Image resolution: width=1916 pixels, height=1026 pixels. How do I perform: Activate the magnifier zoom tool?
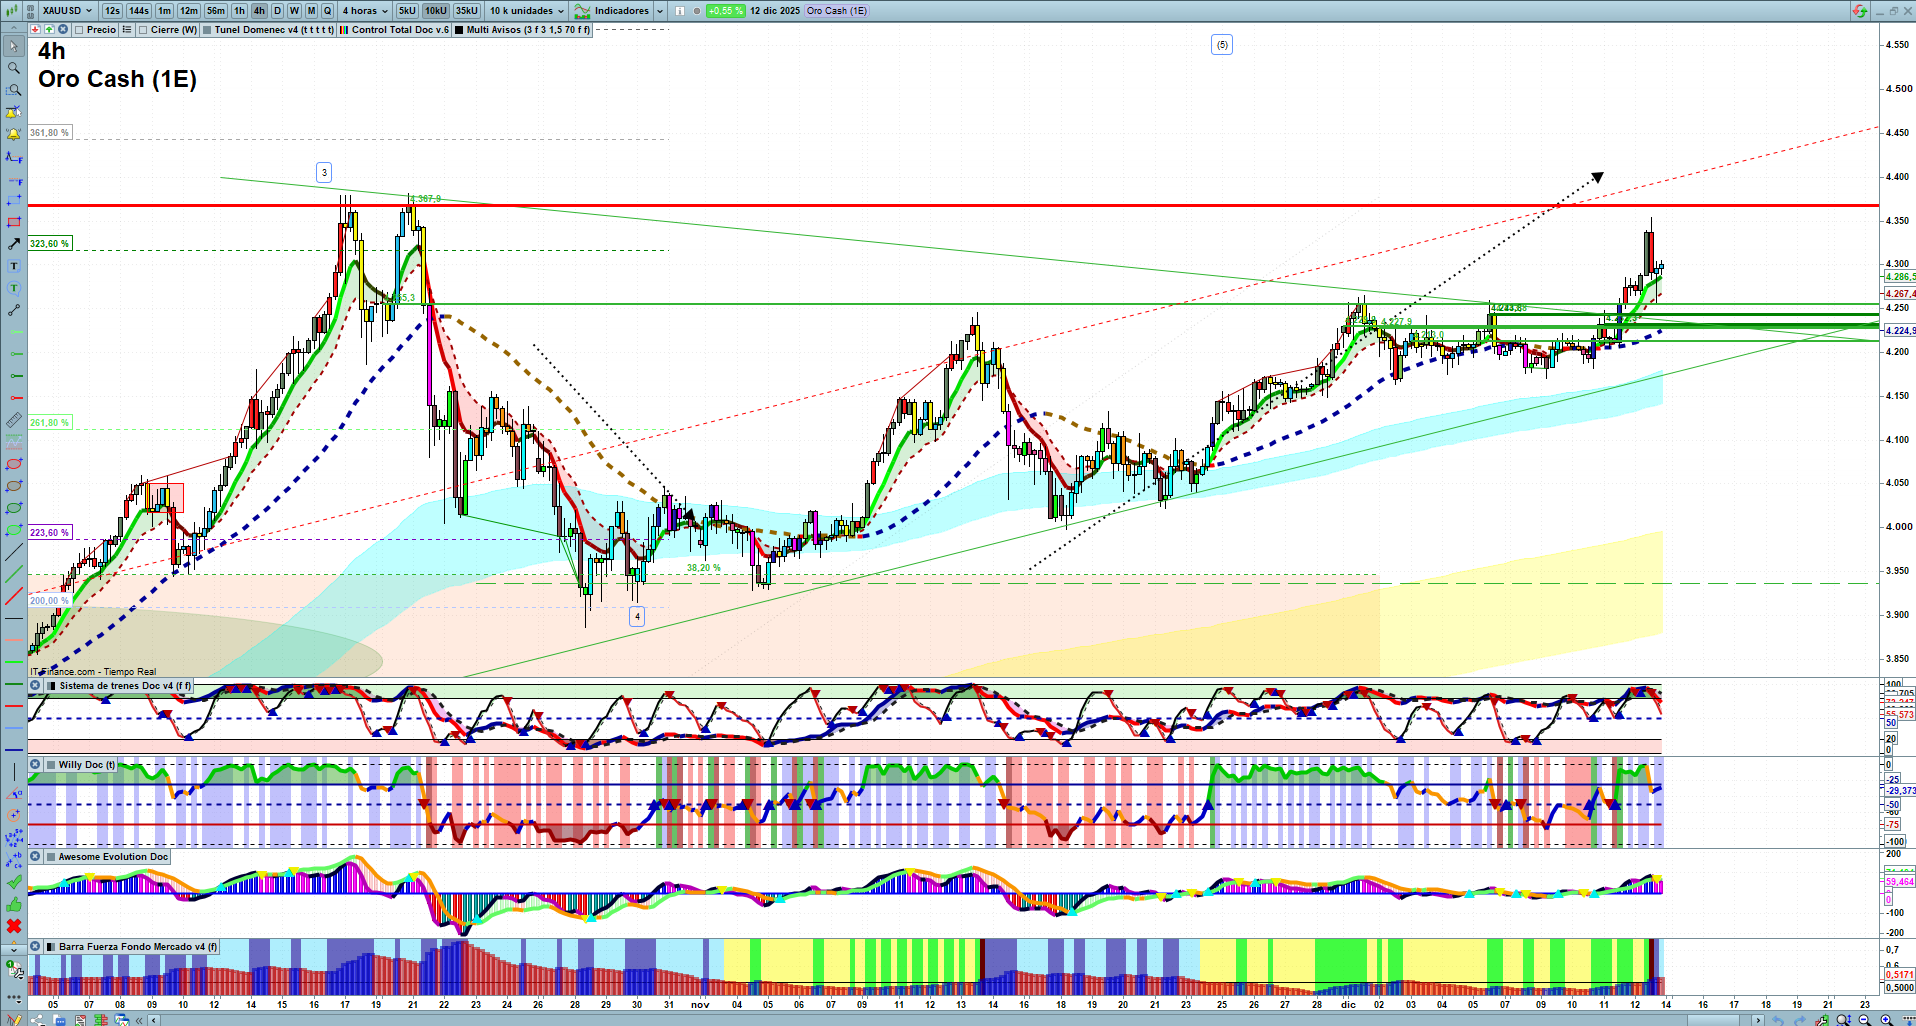tap(14, 68)
